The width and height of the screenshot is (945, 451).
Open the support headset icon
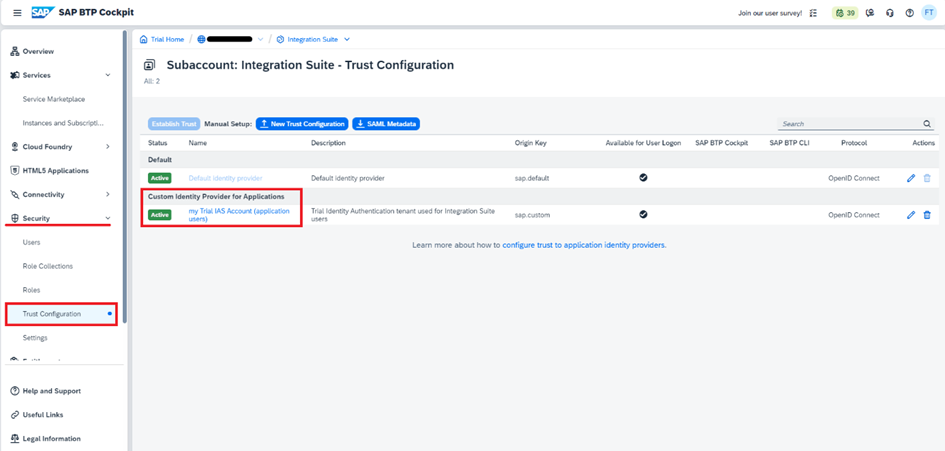pos(890,13)
